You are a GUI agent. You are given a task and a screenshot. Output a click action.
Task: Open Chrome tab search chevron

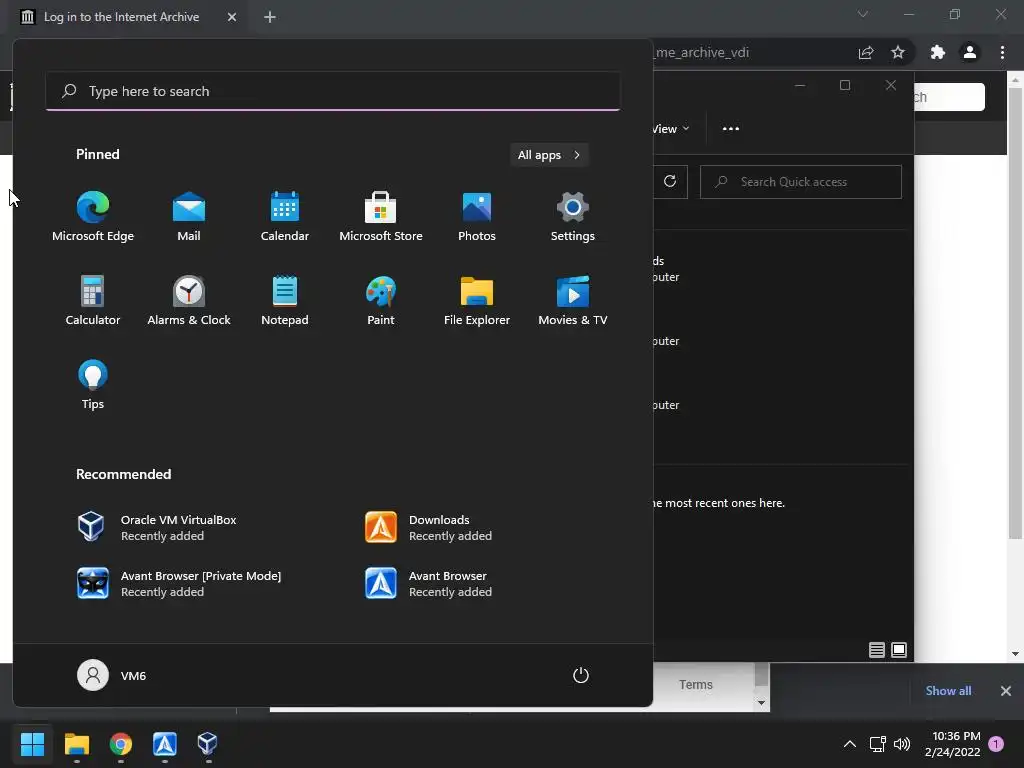(863, 14)
